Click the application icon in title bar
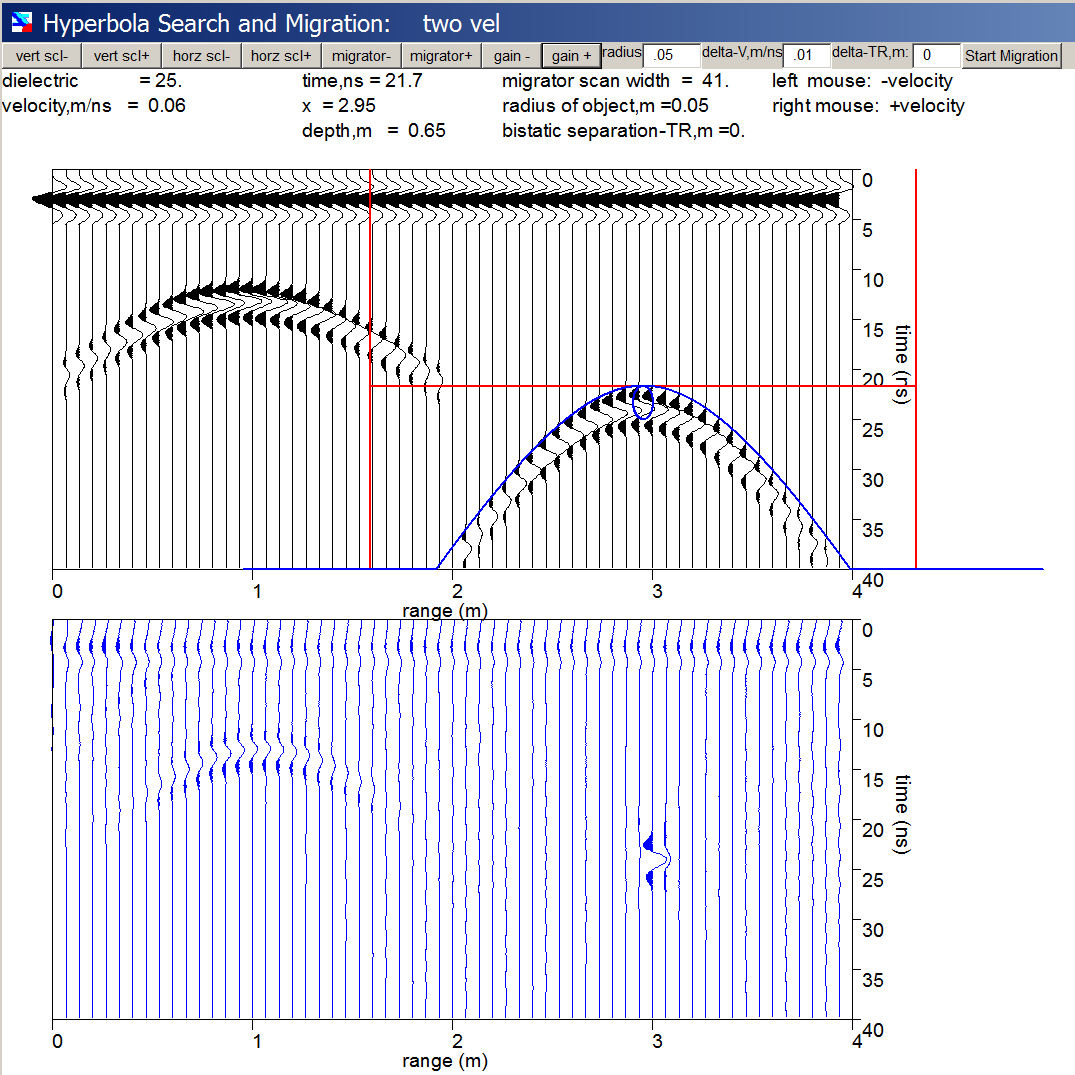This screenshot has height=1075, width=1075. tap(22, 23)
